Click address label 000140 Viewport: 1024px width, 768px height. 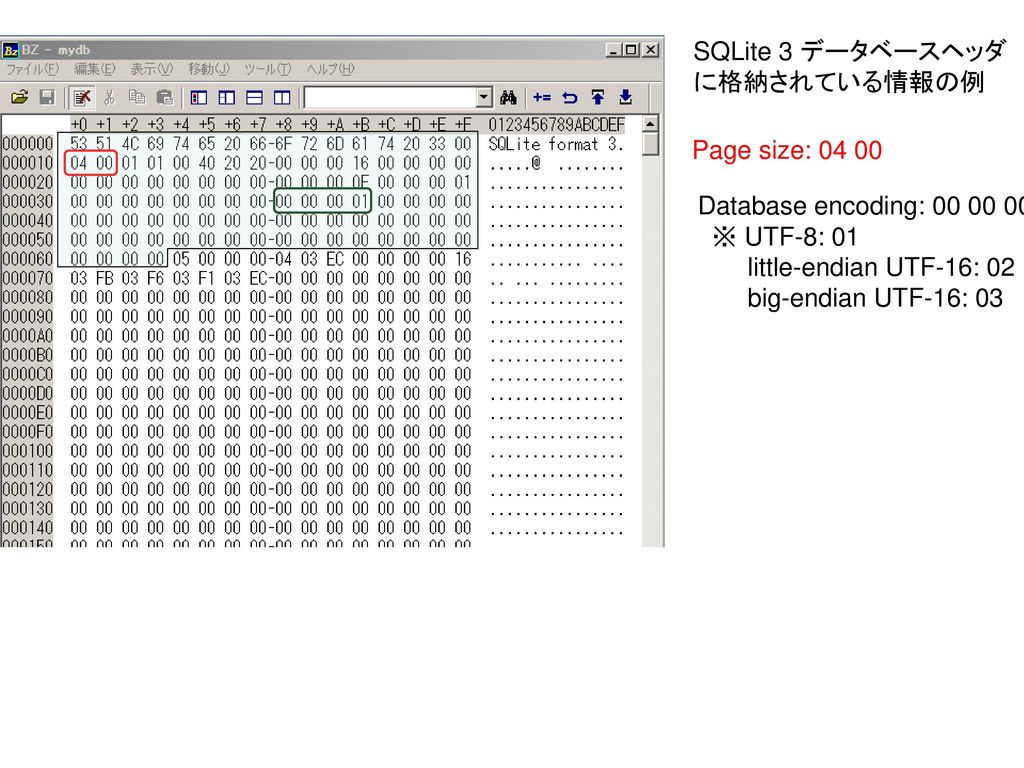pos(27,528)
